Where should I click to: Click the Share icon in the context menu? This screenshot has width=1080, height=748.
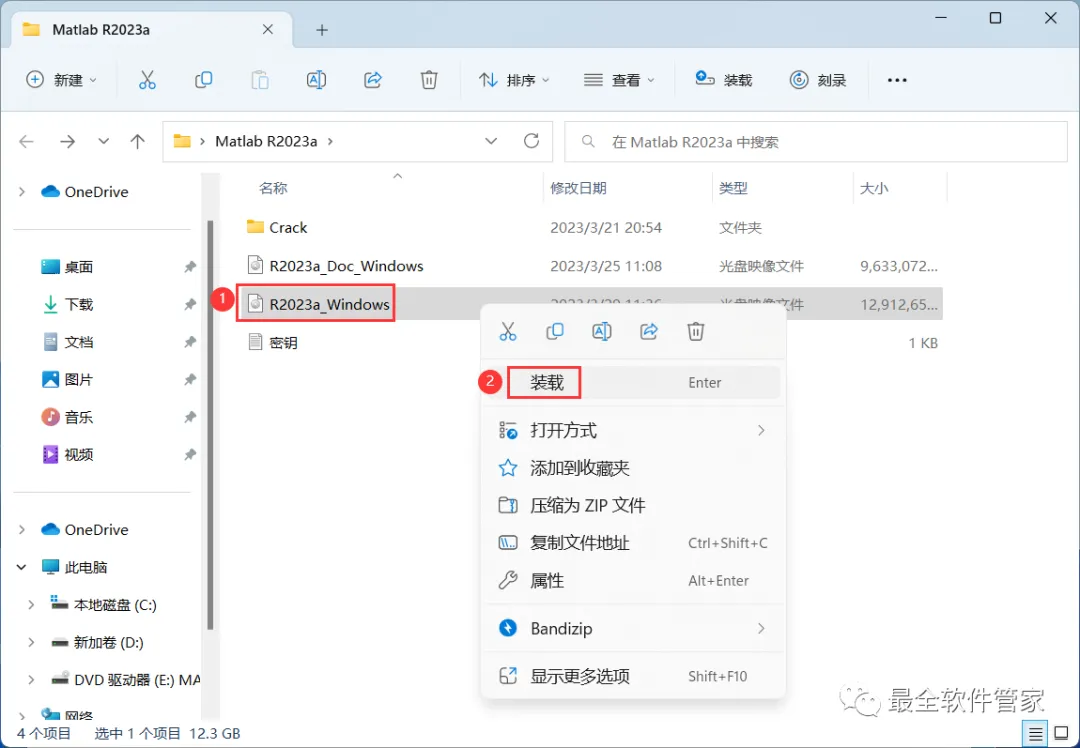click(649, 332)
